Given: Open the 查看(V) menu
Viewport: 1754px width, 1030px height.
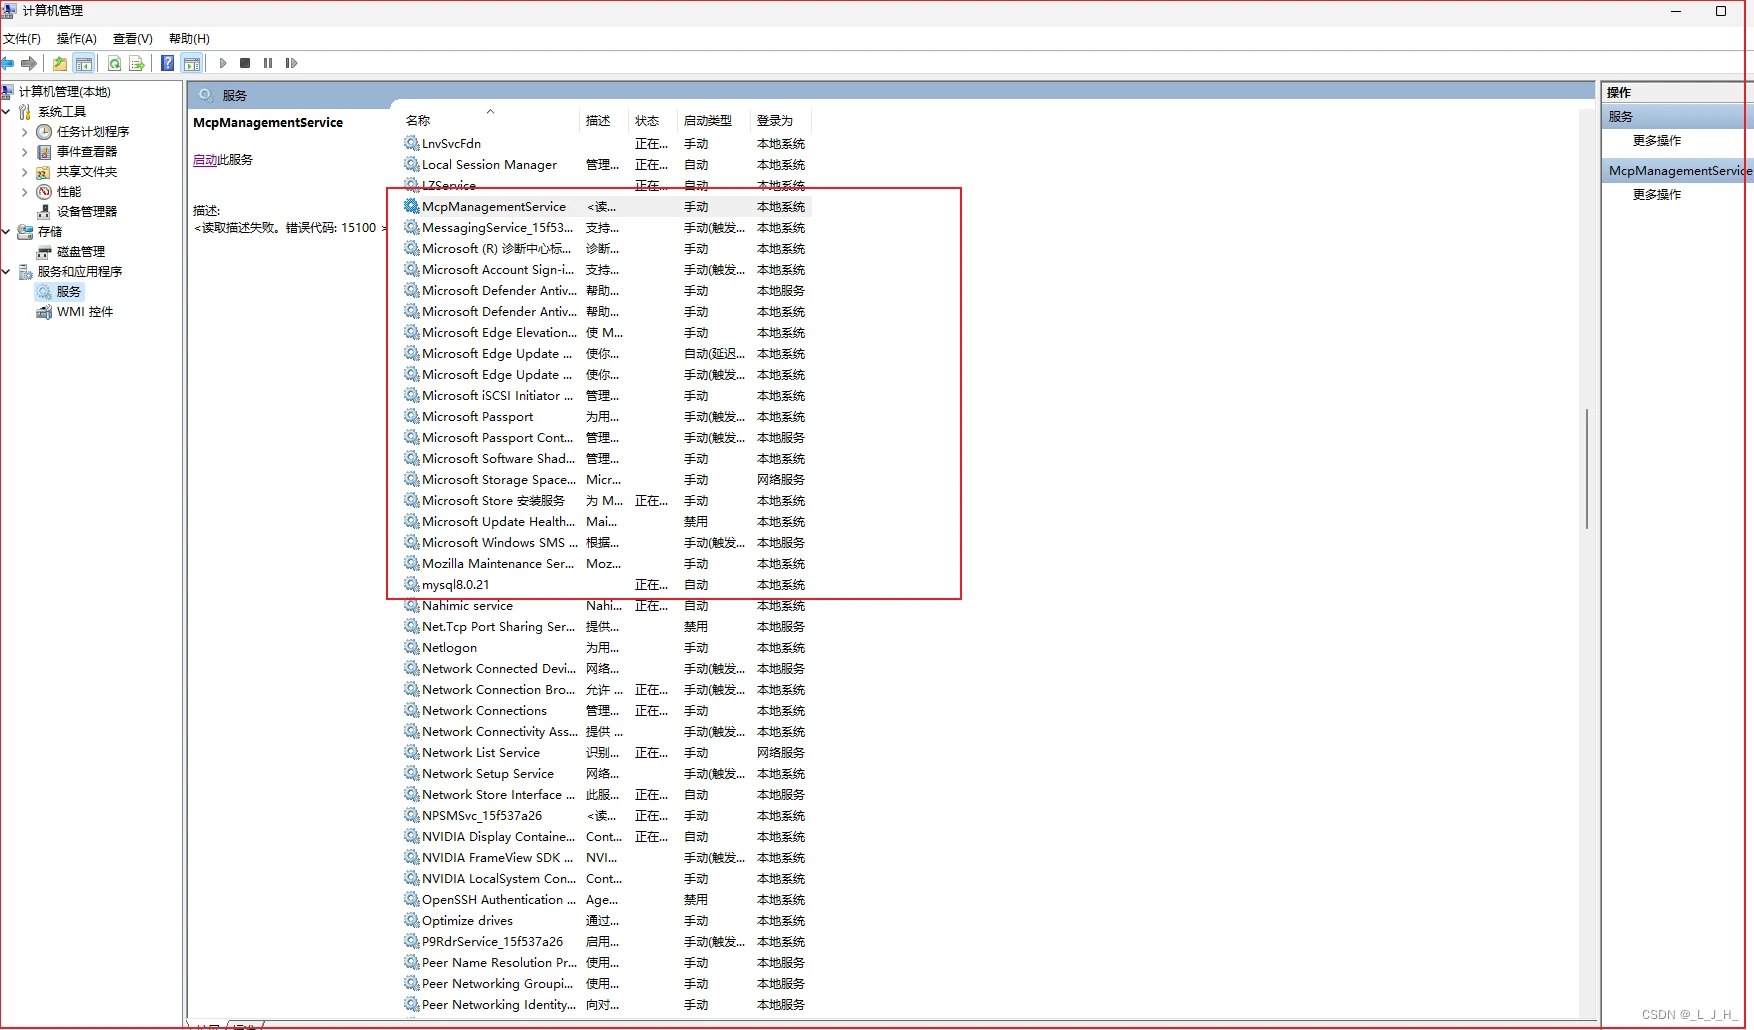Looking at the screenshot, I should click(132, 39).
